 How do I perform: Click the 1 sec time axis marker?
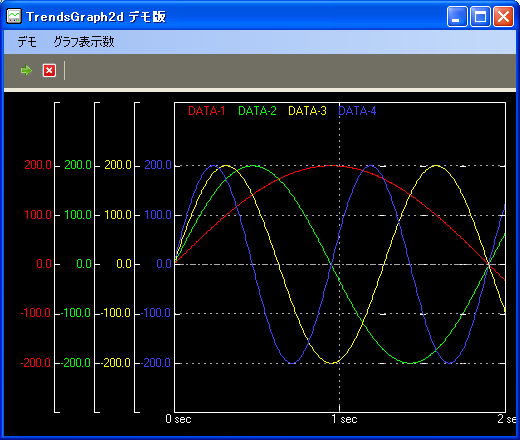click(344, 419)
